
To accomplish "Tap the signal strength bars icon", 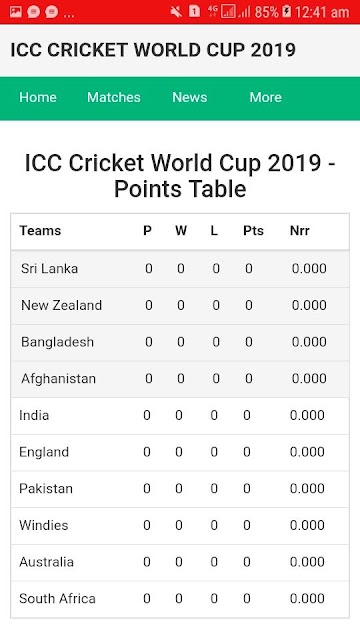I will coord(244,12).
